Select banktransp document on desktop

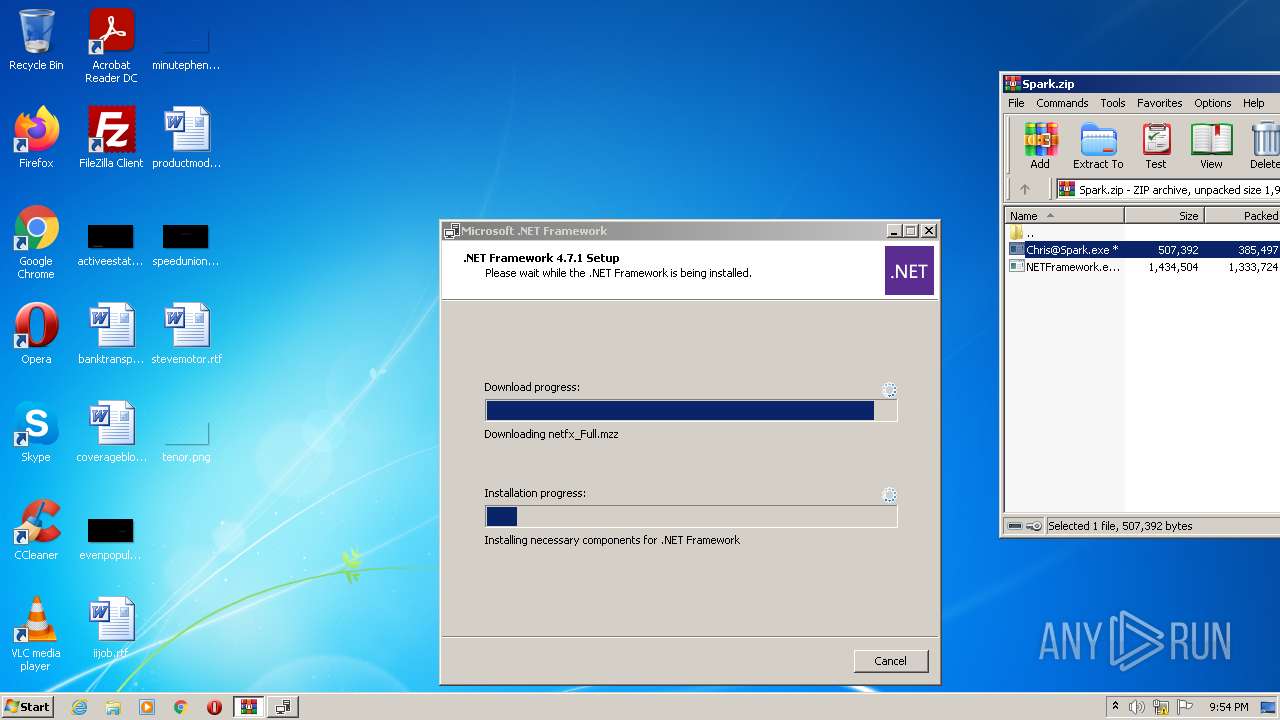(111, 333)
